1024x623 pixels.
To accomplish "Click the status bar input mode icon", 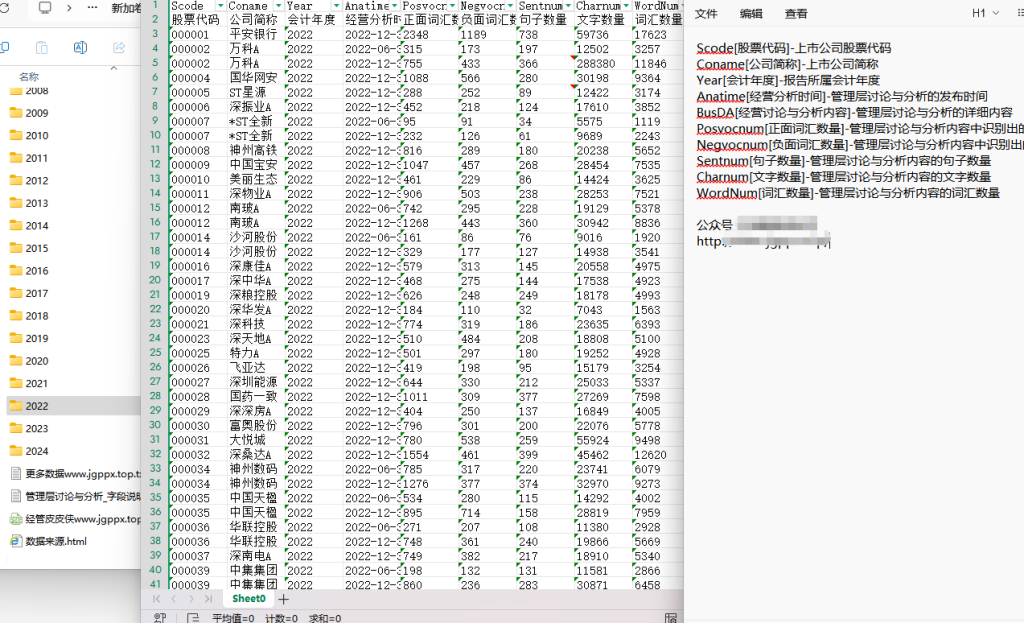I will [160, 618].
